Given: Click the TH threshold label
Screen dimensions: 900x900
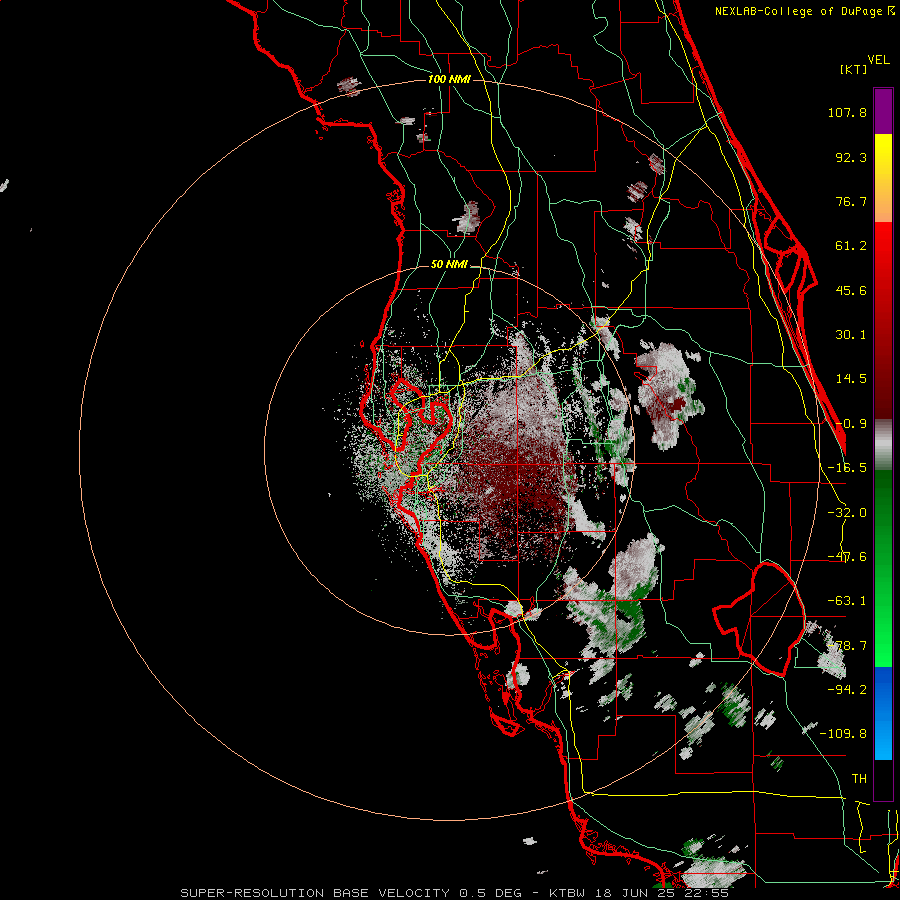Looking at the screenshot, I should click(859, 779).
